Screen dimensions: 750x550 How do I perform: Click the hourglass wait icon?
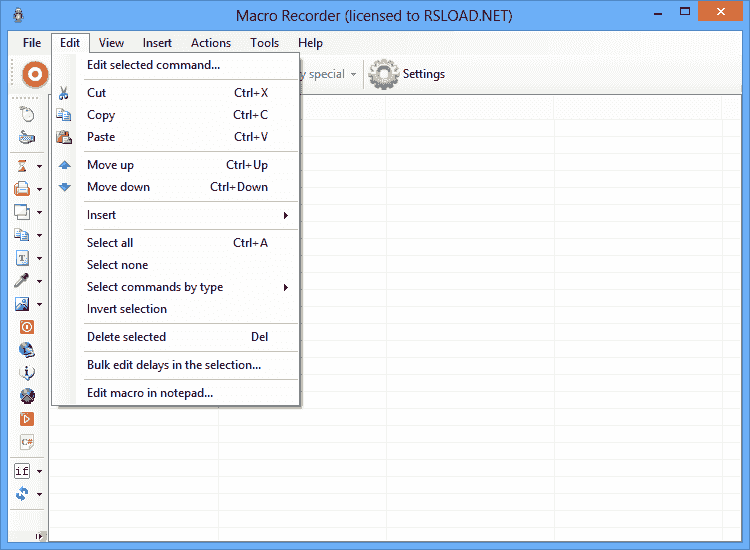[22, 166]
